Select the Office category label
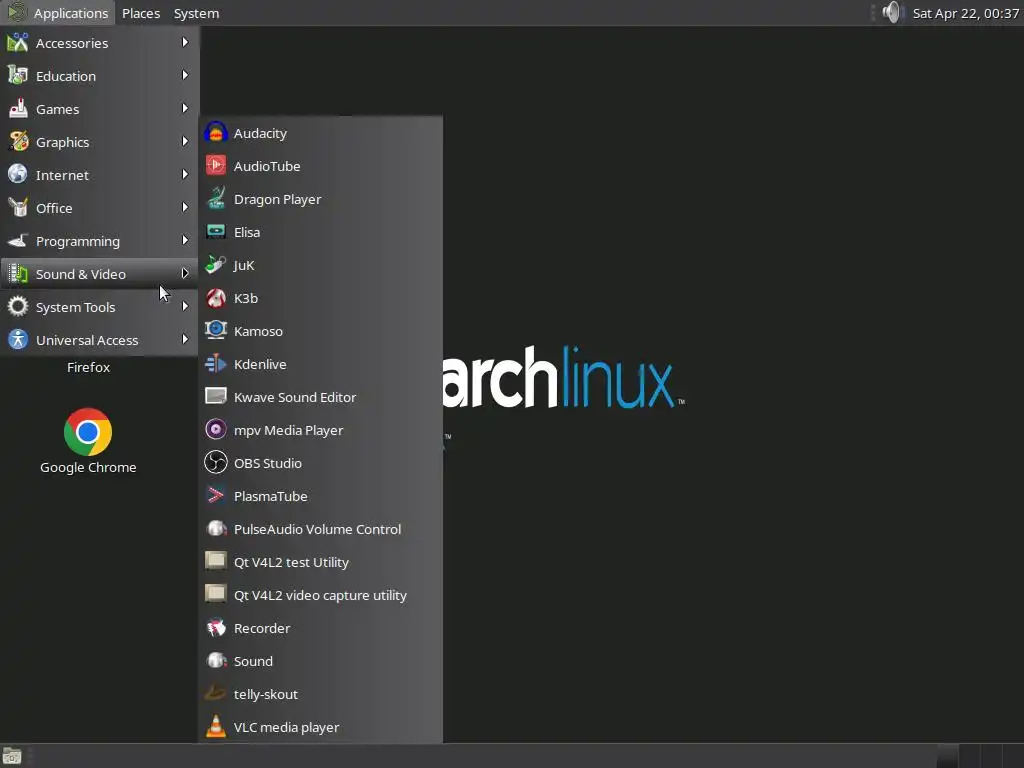 click(54, 208)
